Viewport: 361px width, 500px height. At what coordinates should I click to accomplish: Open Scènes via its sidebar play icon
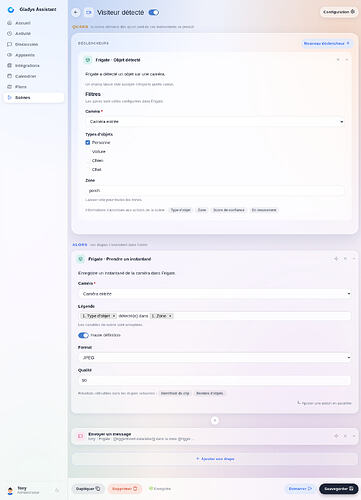(x=9, y=97)
